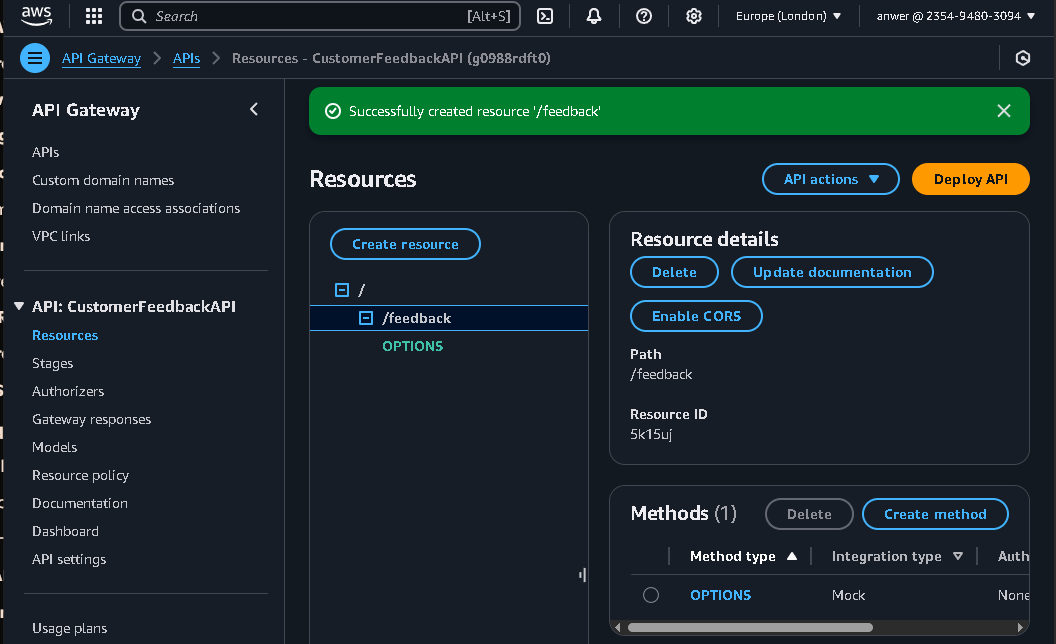The width and height of the screenshot is (1056, 644).
Task: Click the API Gateway breadcrumb link
Action: pos(102,59)
